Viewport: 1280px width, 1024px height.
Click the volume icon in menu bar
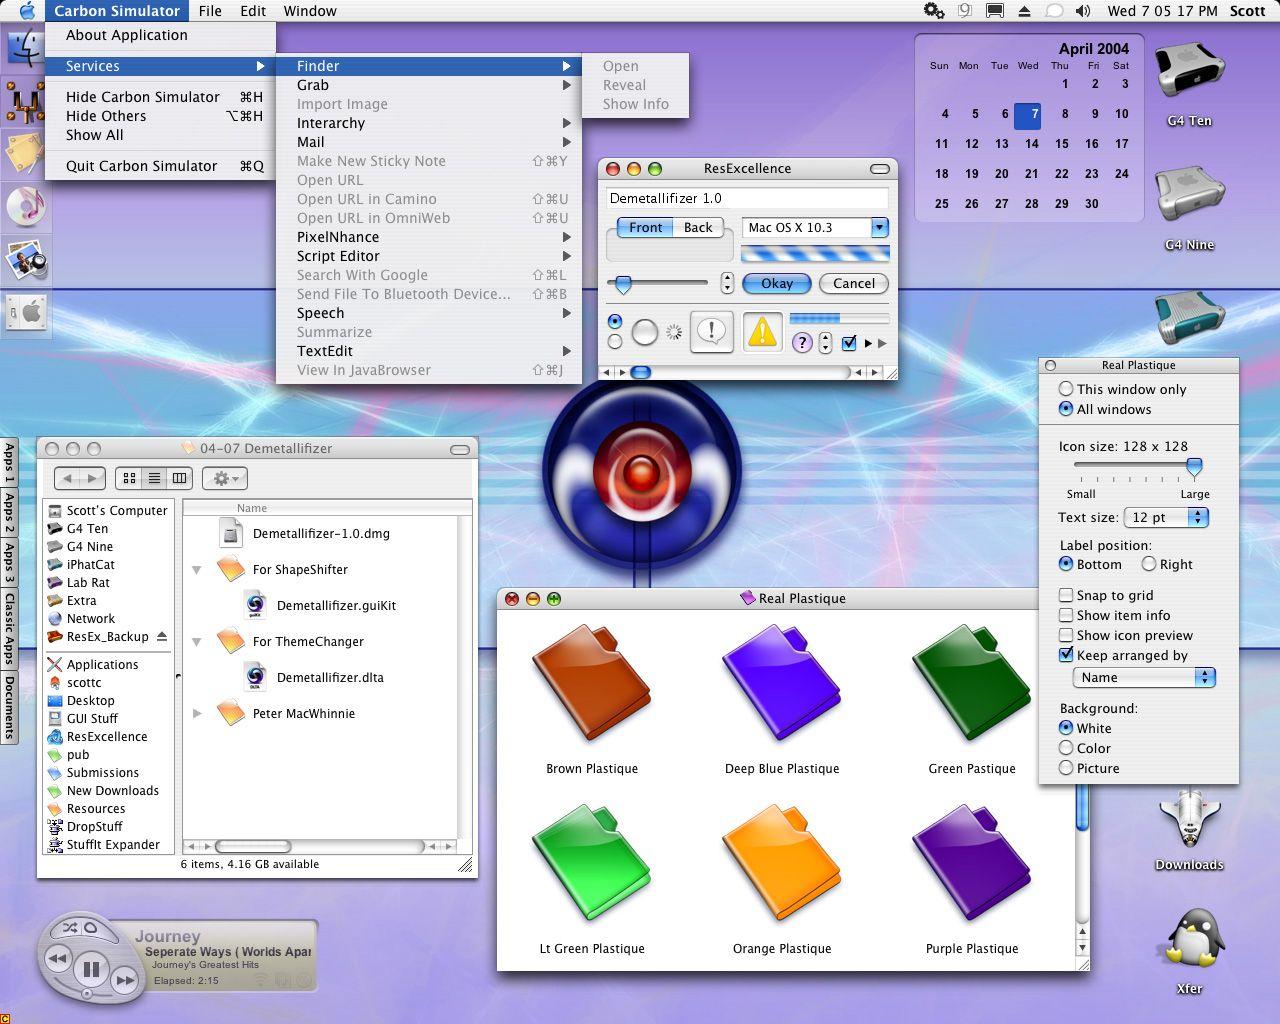[x=1082, y=11]
